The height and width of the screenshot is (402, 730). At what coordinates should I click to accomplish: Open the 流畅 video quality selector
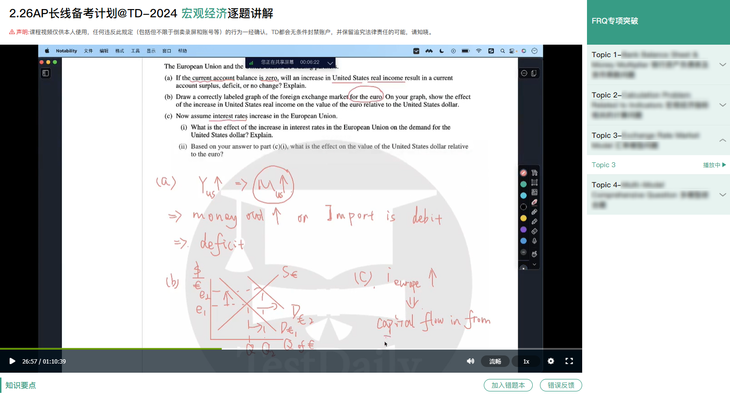coord(495,361)
